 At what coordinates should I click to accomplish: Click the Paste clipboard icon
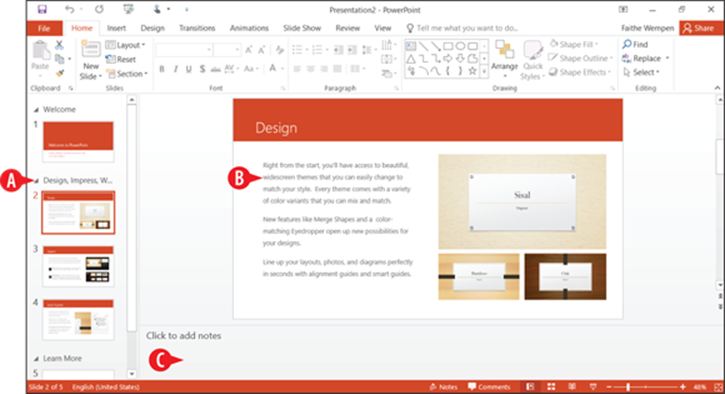click(x=41, y=51)
